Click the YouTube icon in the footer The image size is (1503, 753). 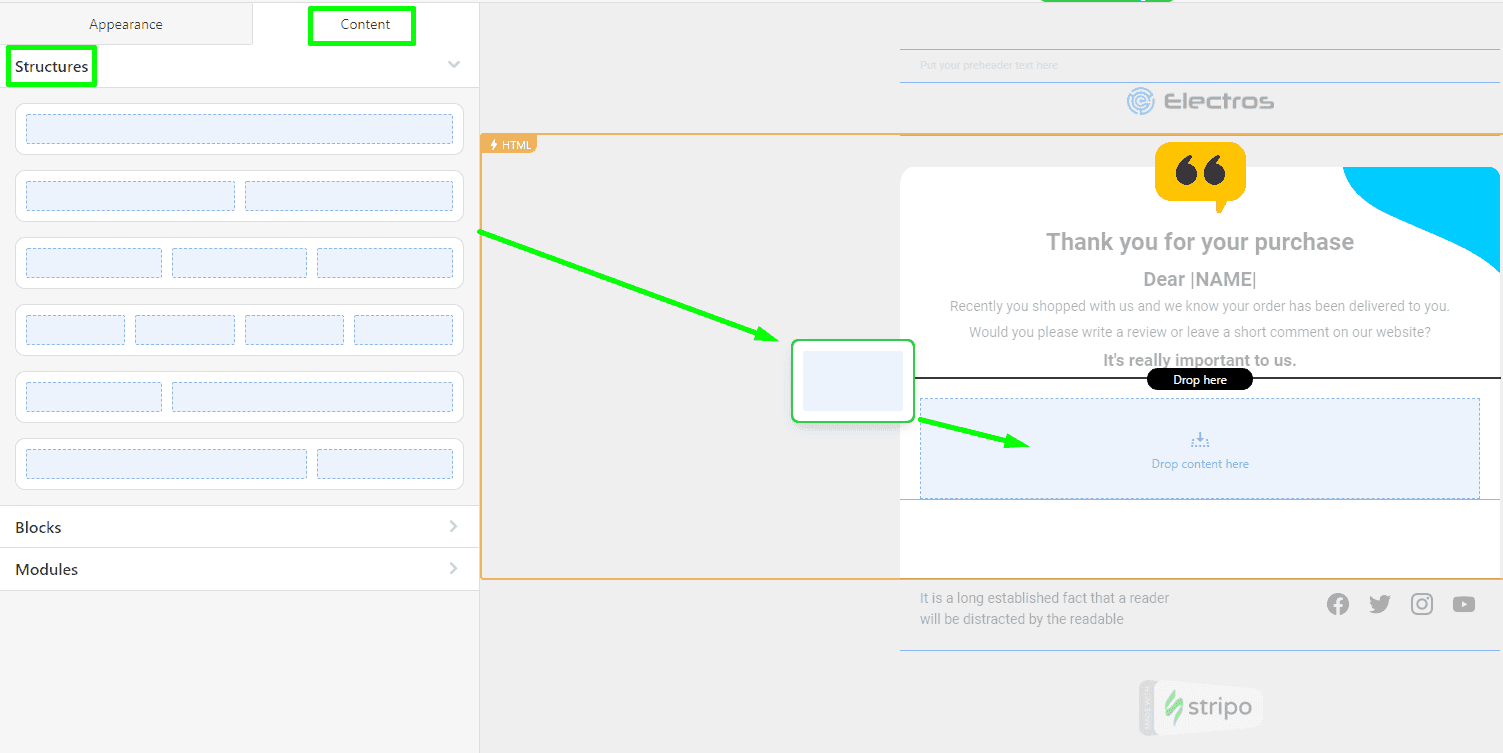[x=1463, y=604]
